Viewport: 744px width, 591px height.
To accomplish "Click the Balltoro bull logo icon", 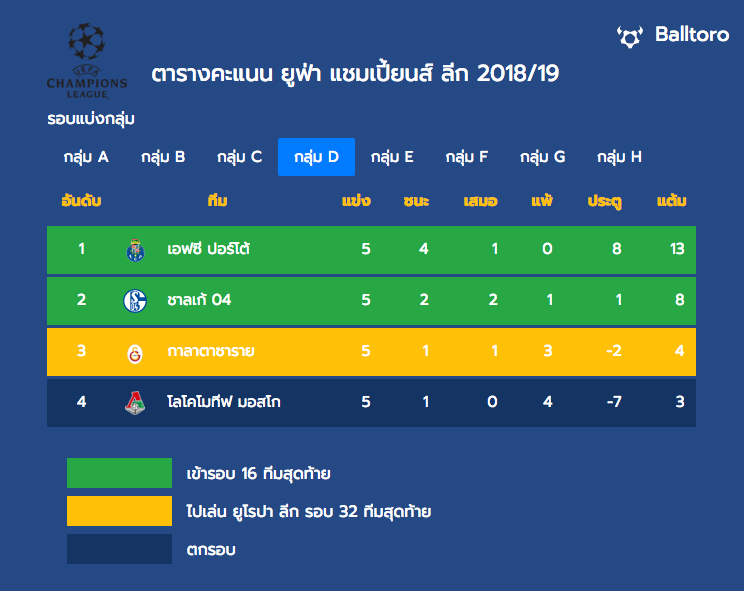I will pos(630,37).
